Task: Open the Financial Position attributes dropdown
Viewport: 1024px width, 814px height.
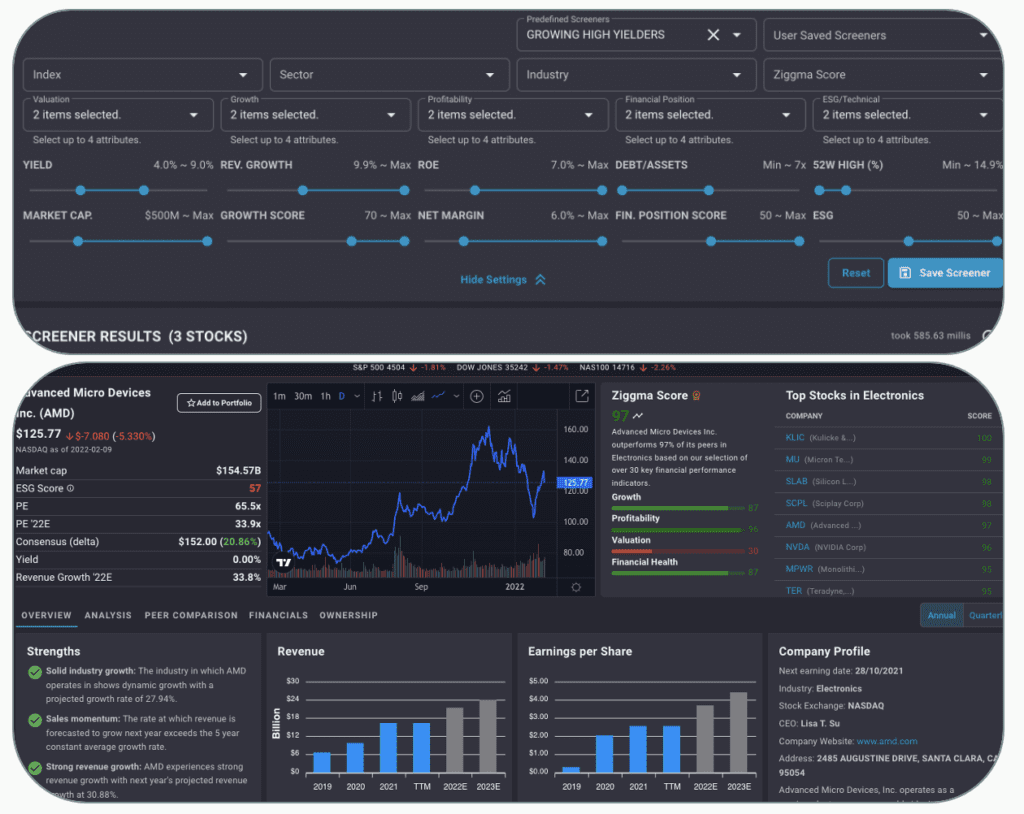Action: pos(711,115)
